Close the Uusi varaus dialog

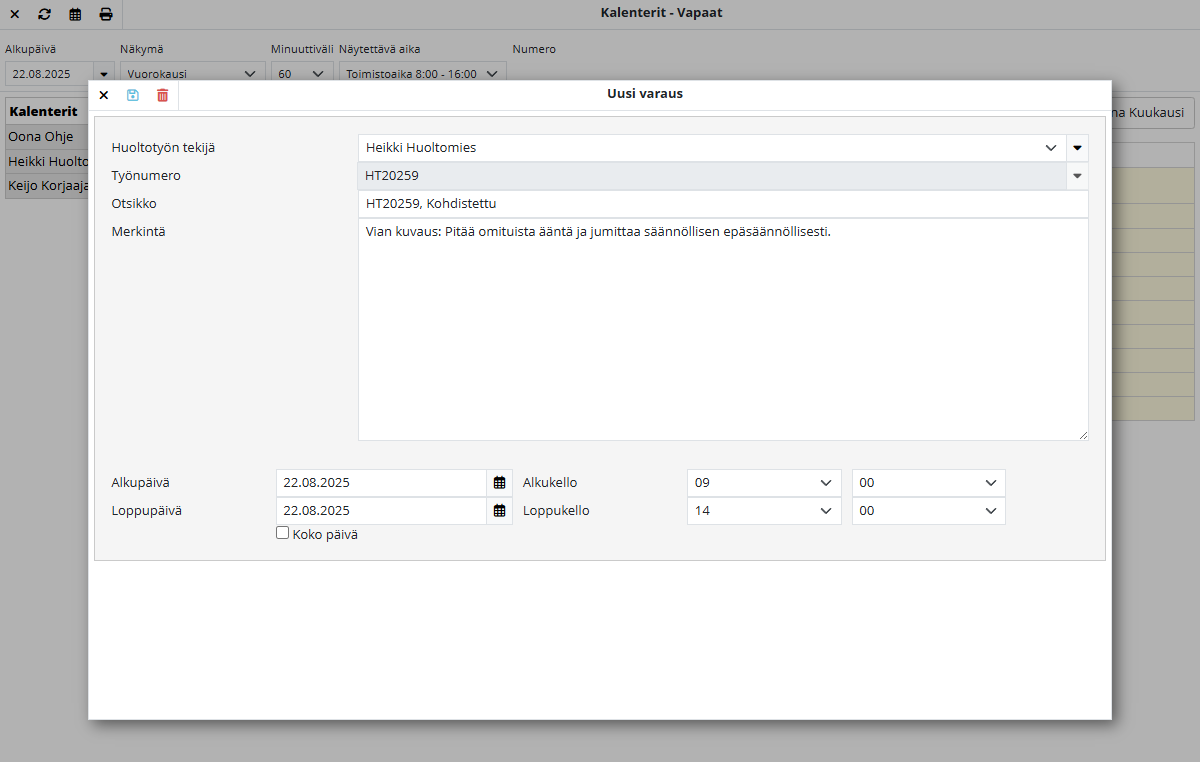(104, 95)
